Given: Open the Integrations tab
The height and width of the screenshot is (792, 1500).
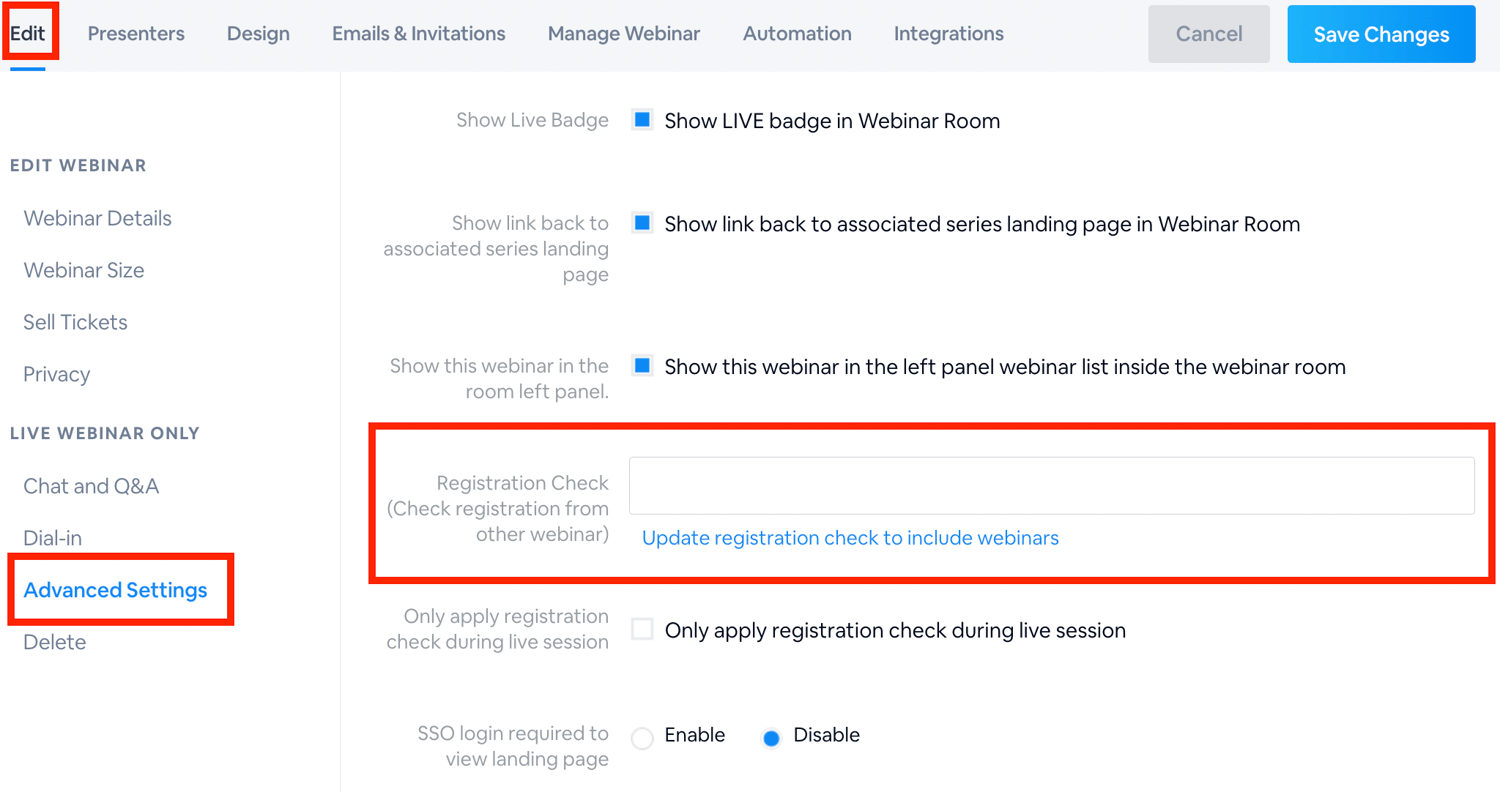Looking at the screenshot, I should point(947,33).
